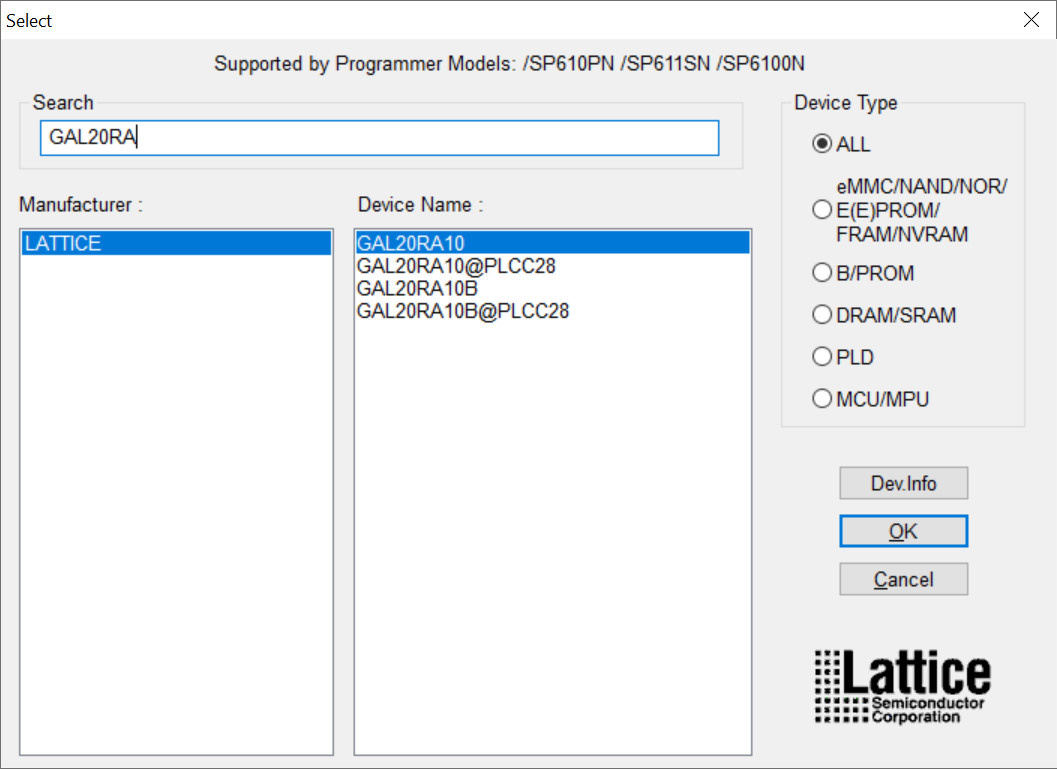Click the Search field containing GAL20RA
Viewport: 1057px width, 769px height.
tap(380, 137)
